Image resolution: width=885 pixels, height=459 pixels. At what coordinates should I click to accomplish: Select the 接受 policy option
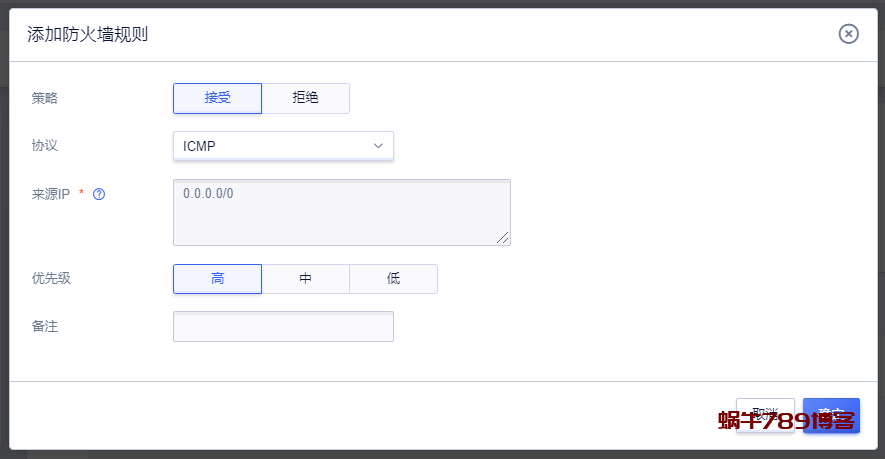pyautogui.click(x=217, y=98)
